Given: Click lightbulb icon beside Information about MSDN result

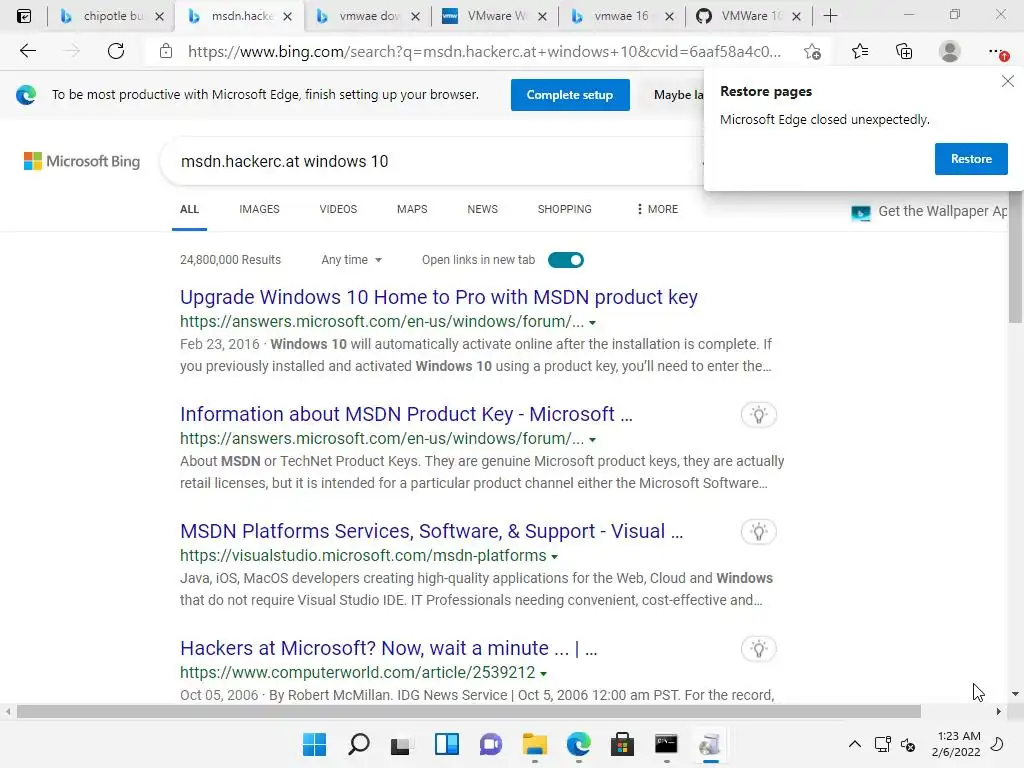Looking at the screenshot, I should 758,415.
